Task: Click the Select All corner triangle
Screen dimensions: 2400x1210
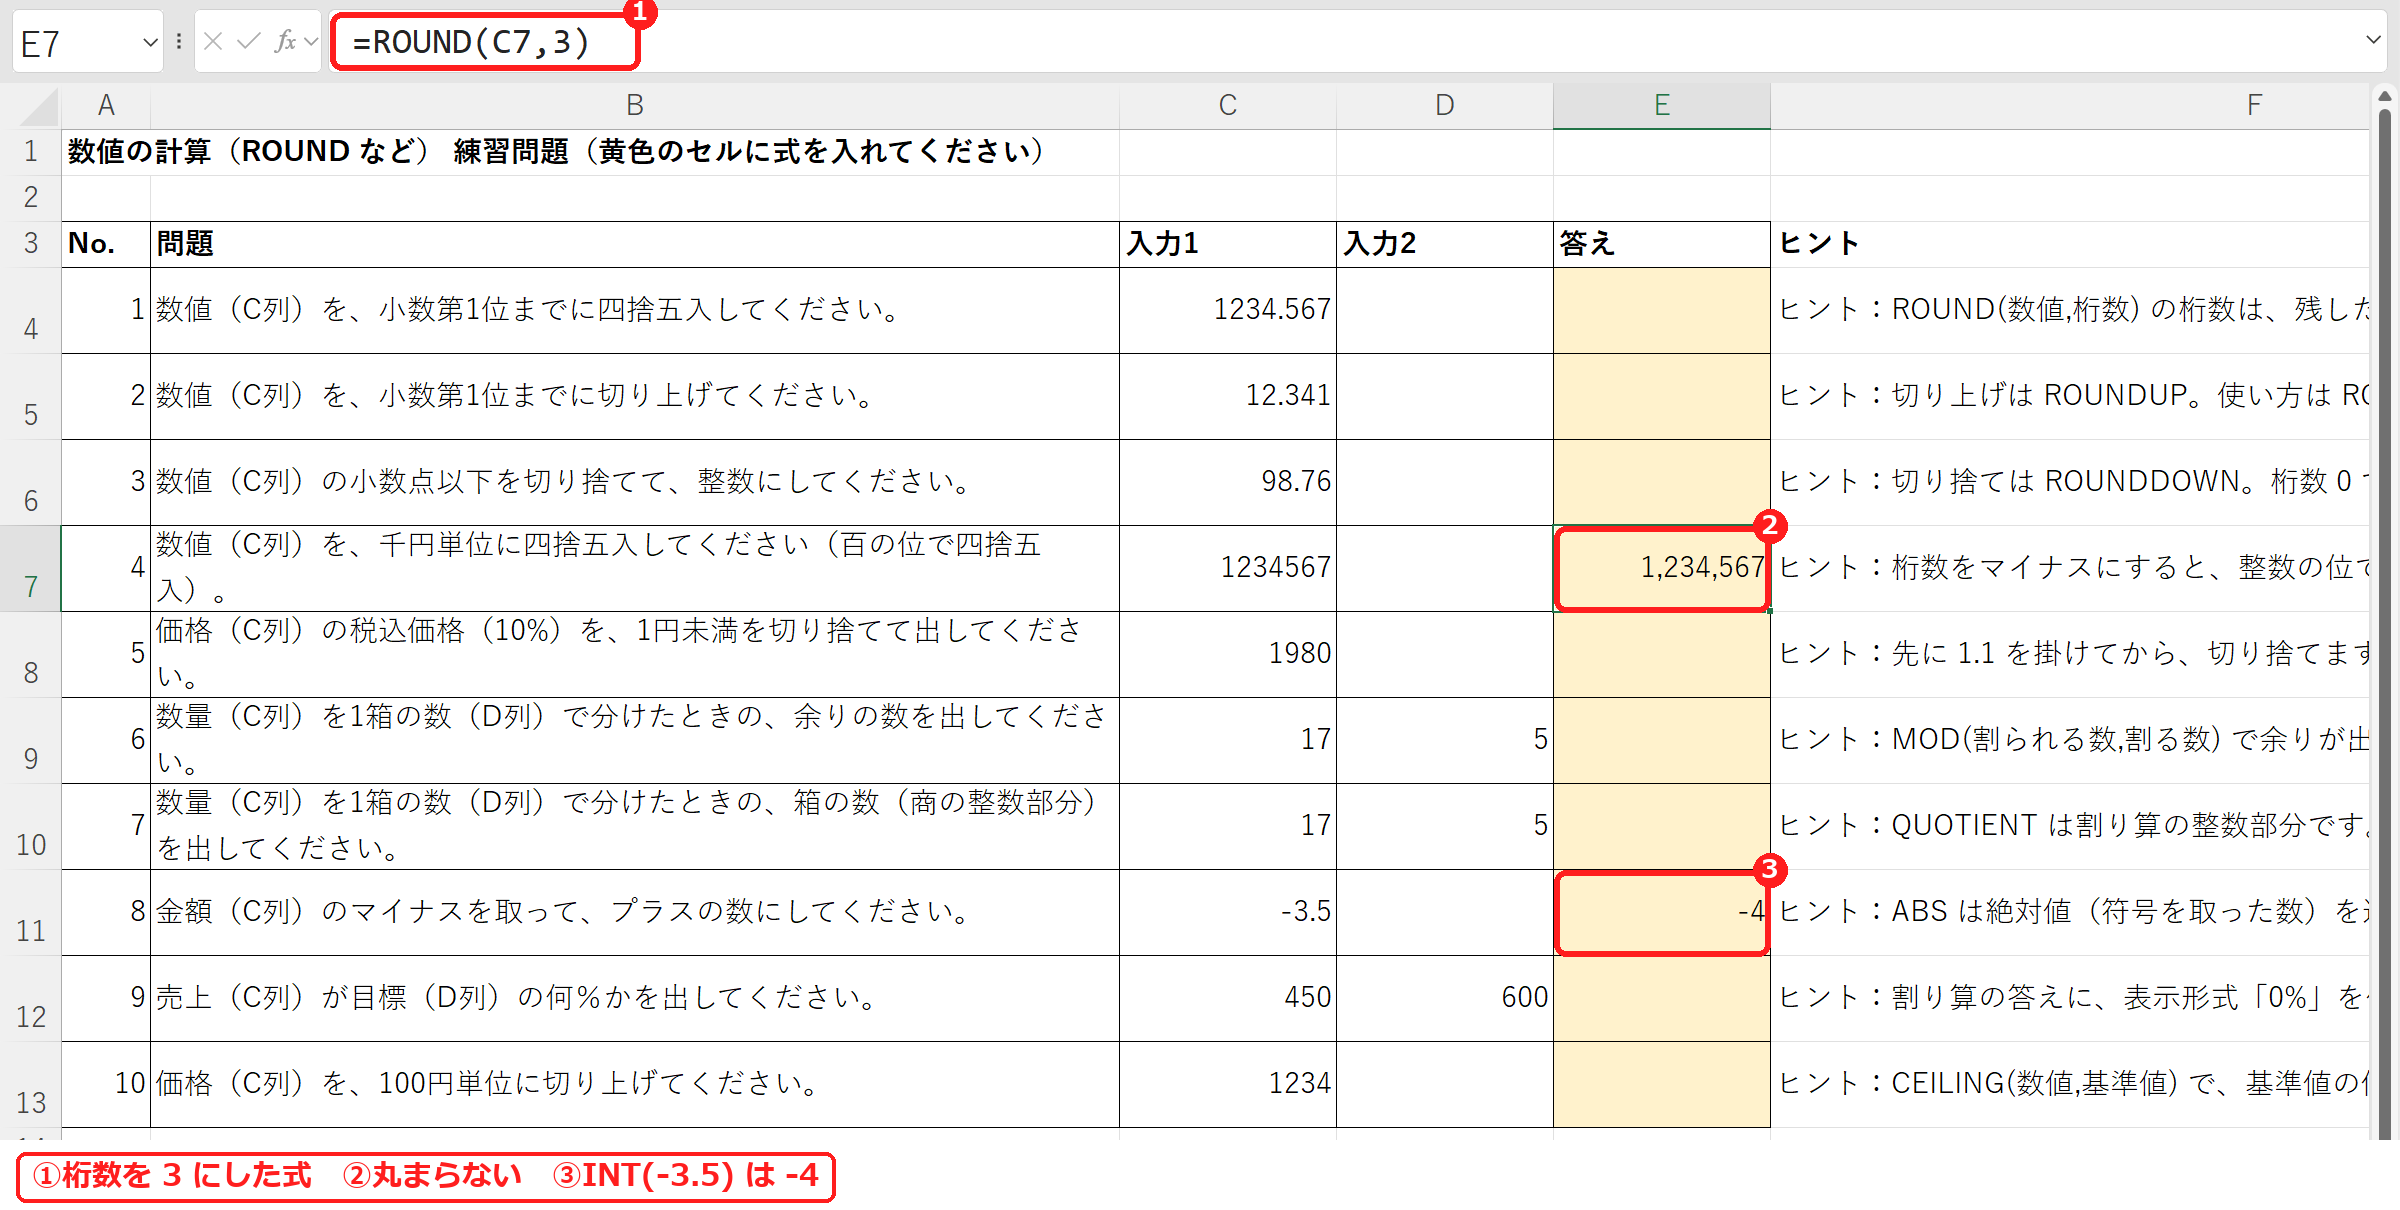Action: click(x=38, y=106)
